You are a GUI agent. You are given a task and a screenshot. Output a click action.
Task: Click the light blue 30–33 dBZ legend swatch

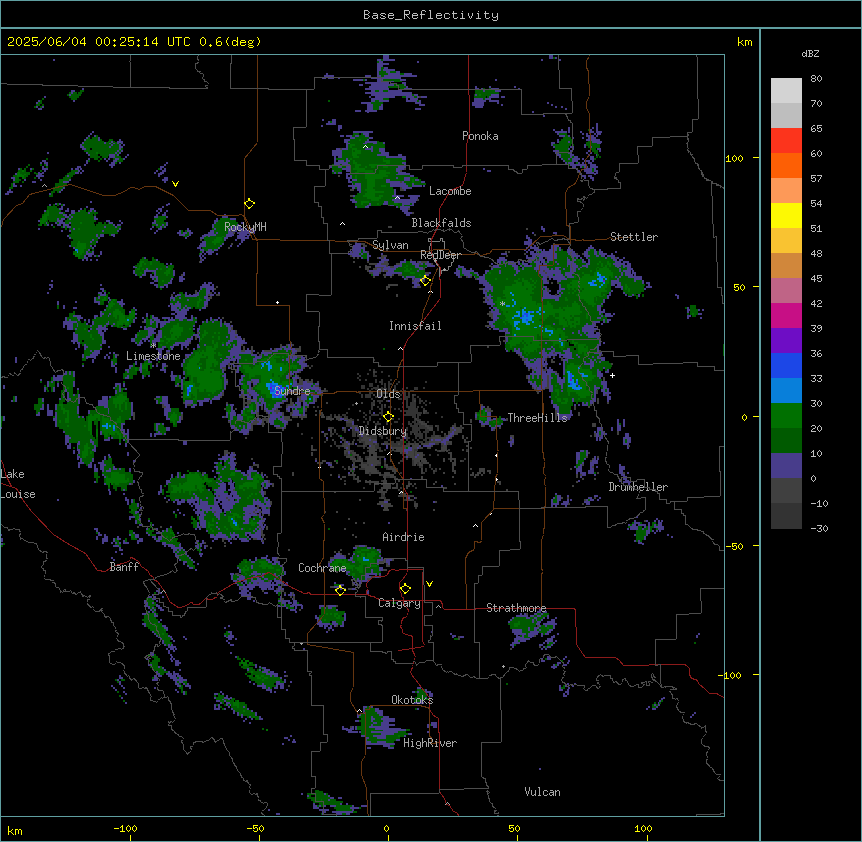(x=786, y=390)
